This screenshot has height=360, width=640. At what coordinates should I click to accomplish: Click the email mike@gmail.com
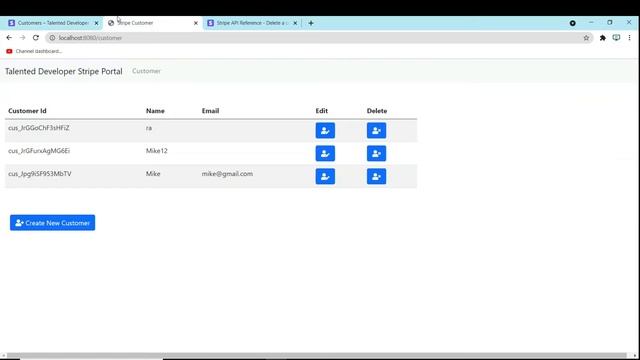point(227,173)
